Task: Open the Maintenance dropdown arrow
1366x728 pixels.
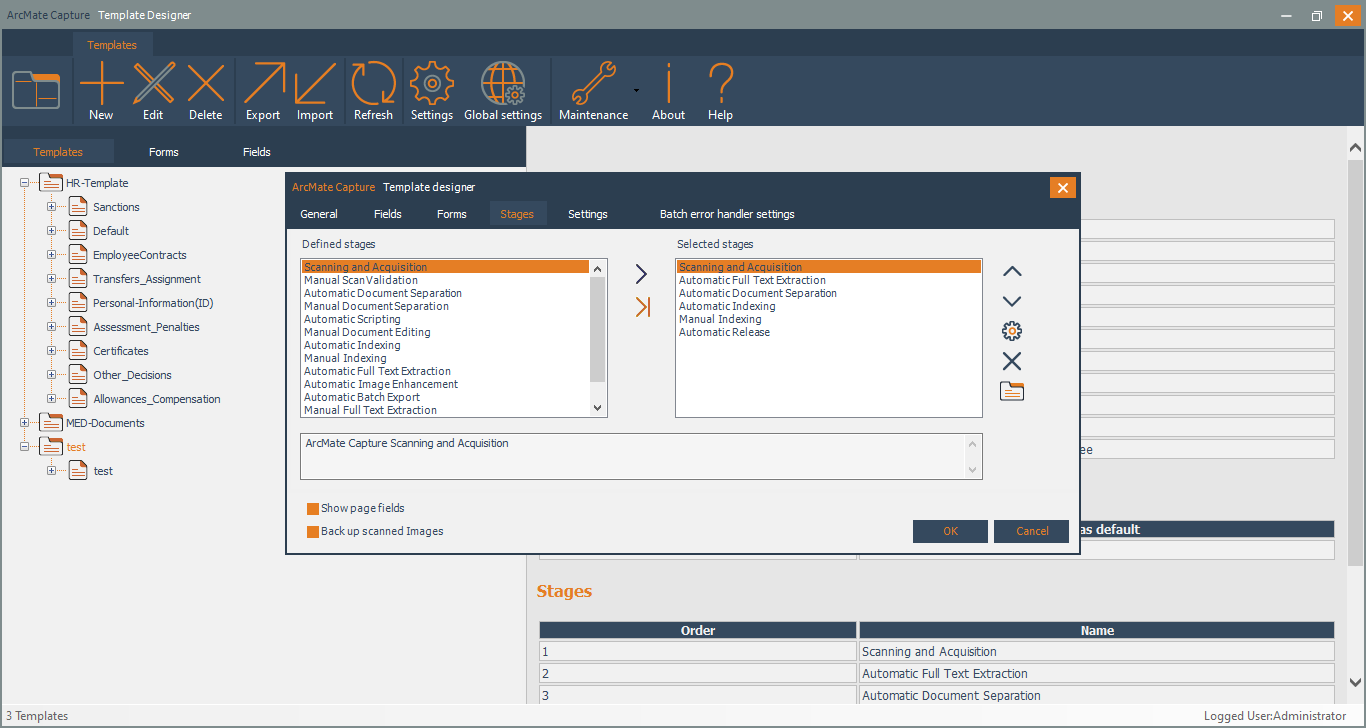Action: [636, 91]
